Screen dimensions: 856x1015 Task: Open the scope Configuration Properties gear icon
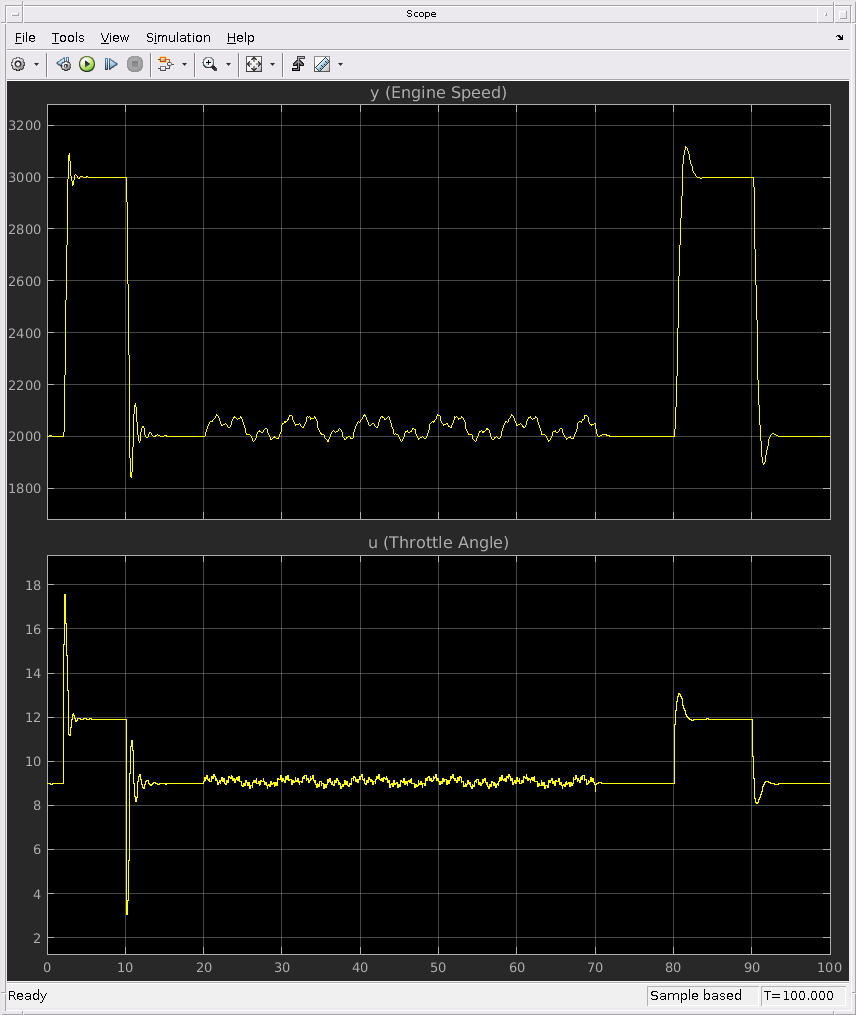(18, 64)
